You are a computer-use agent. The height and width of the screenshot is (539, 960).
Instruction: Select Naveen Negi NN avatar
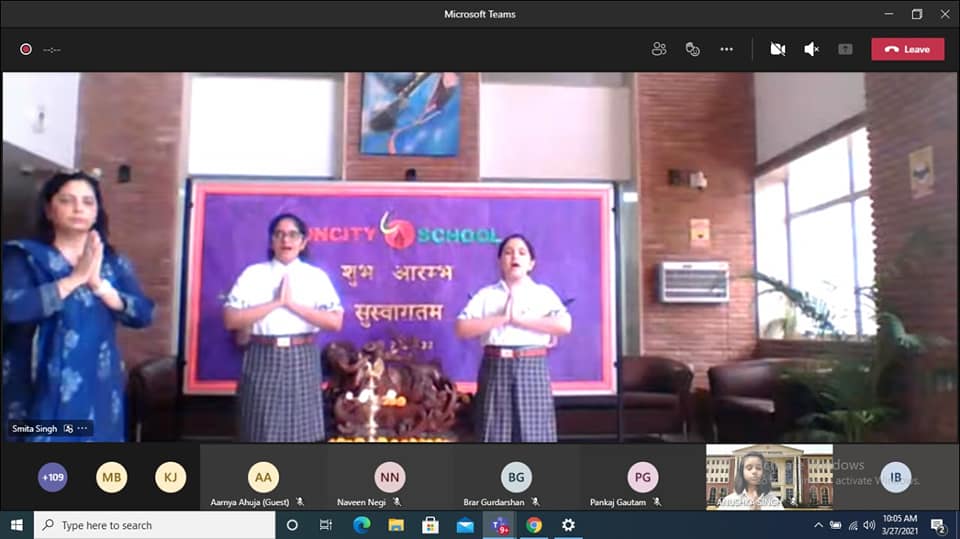tap(390, 477)
